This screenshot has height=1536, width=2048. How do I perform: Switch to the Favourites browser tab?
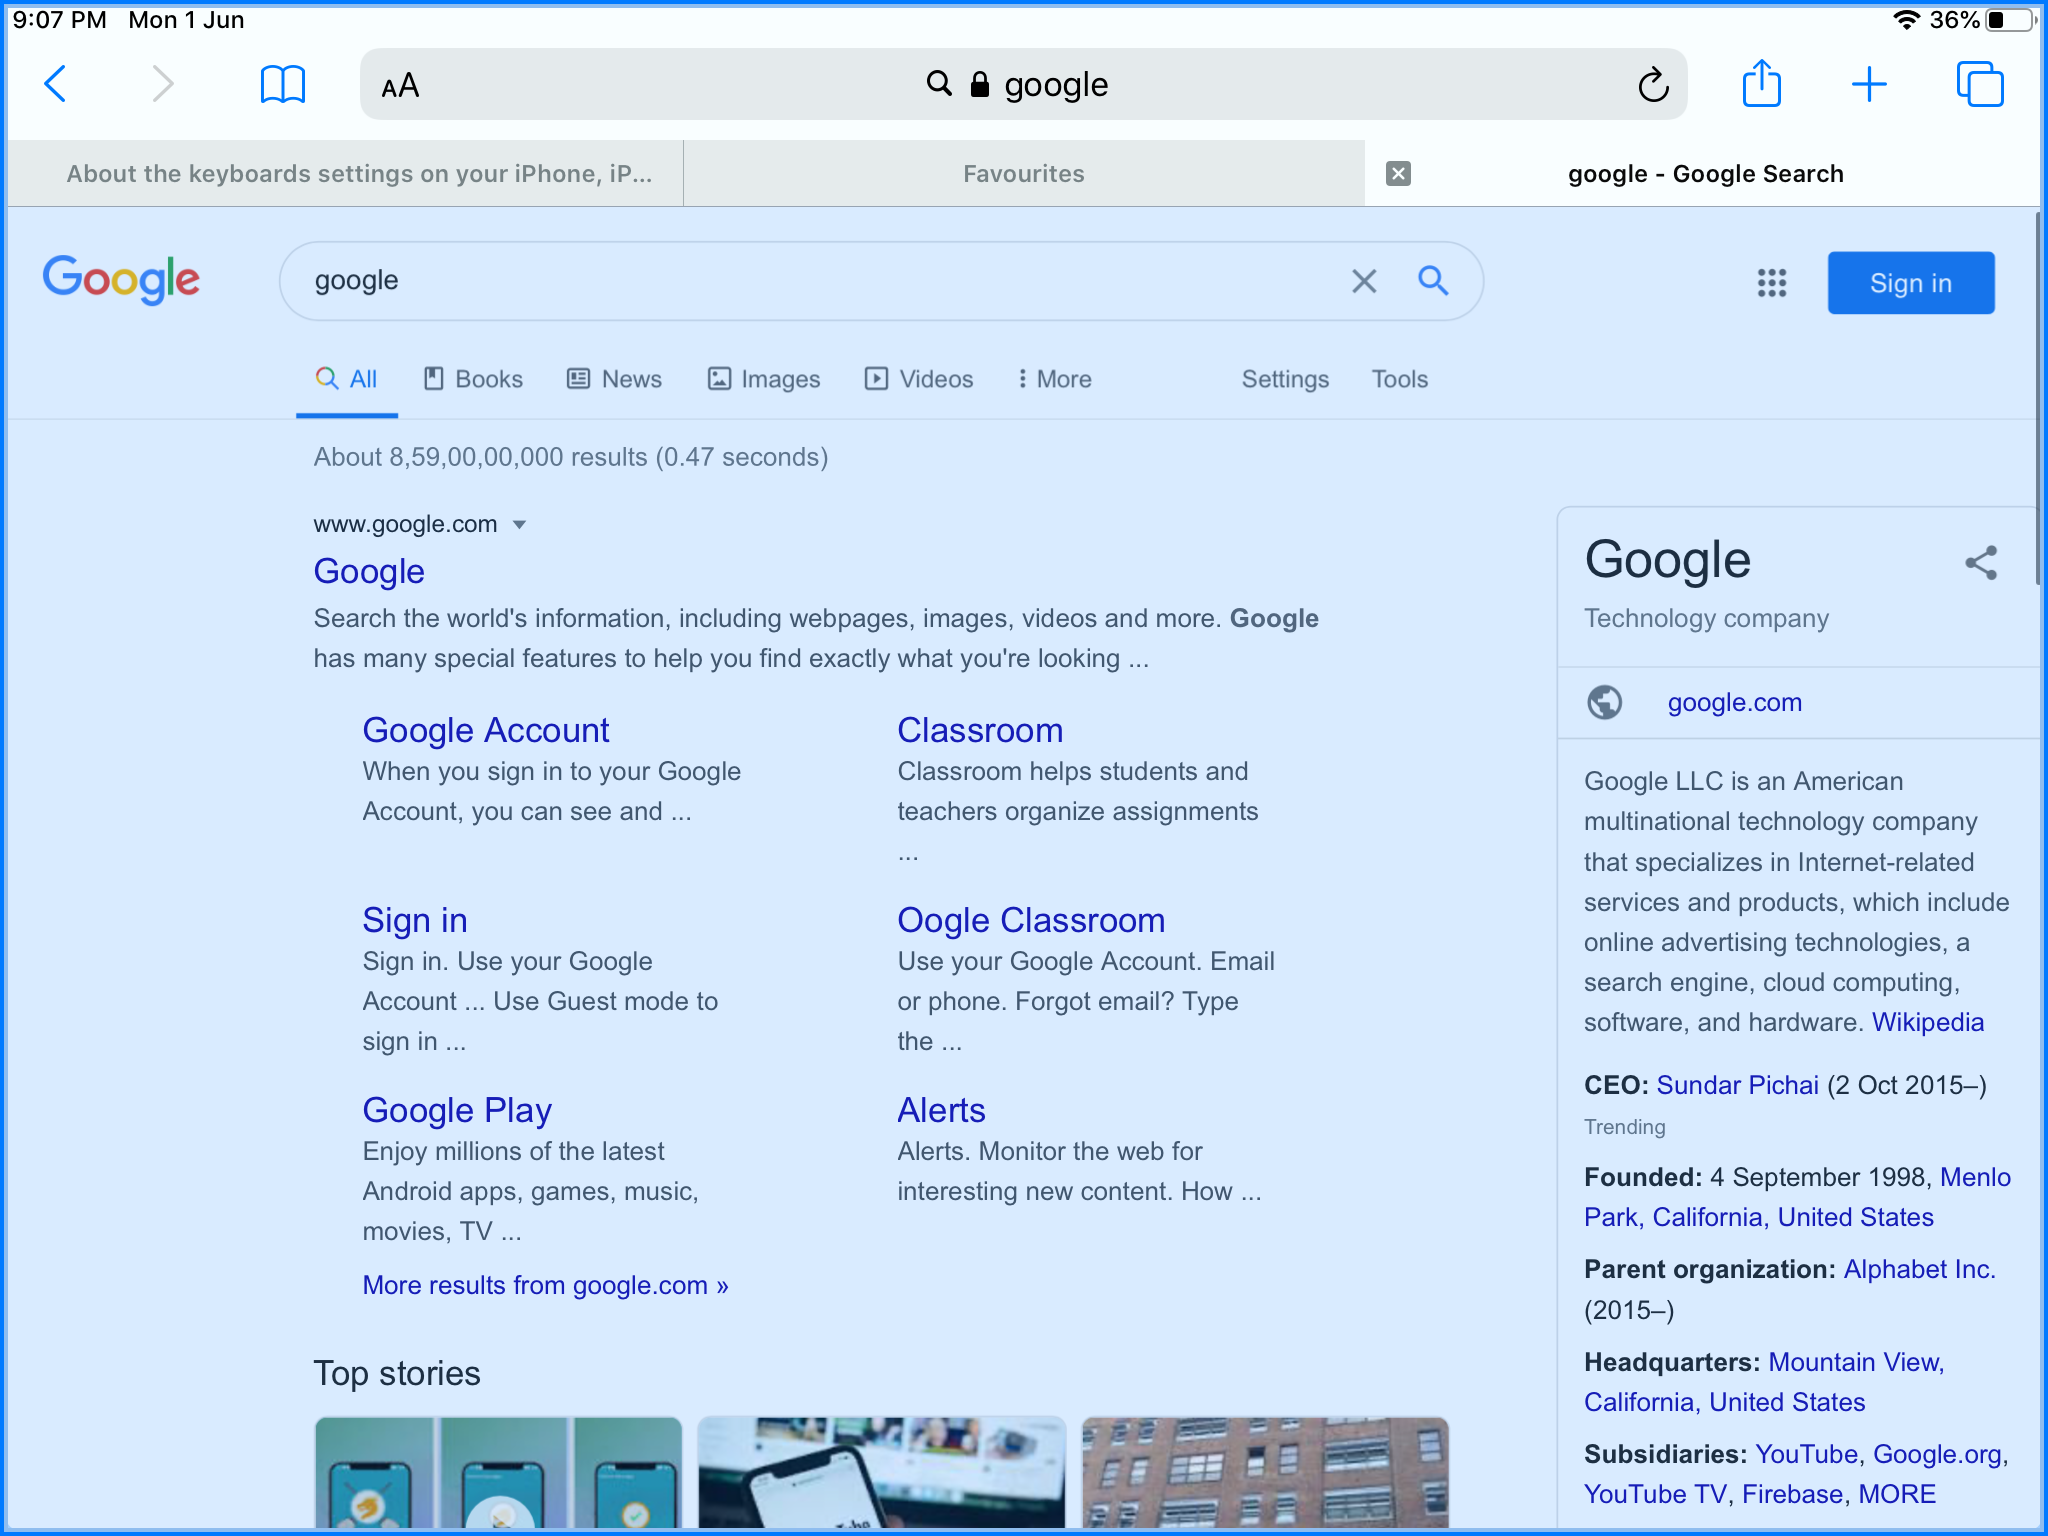point(1023,174)
